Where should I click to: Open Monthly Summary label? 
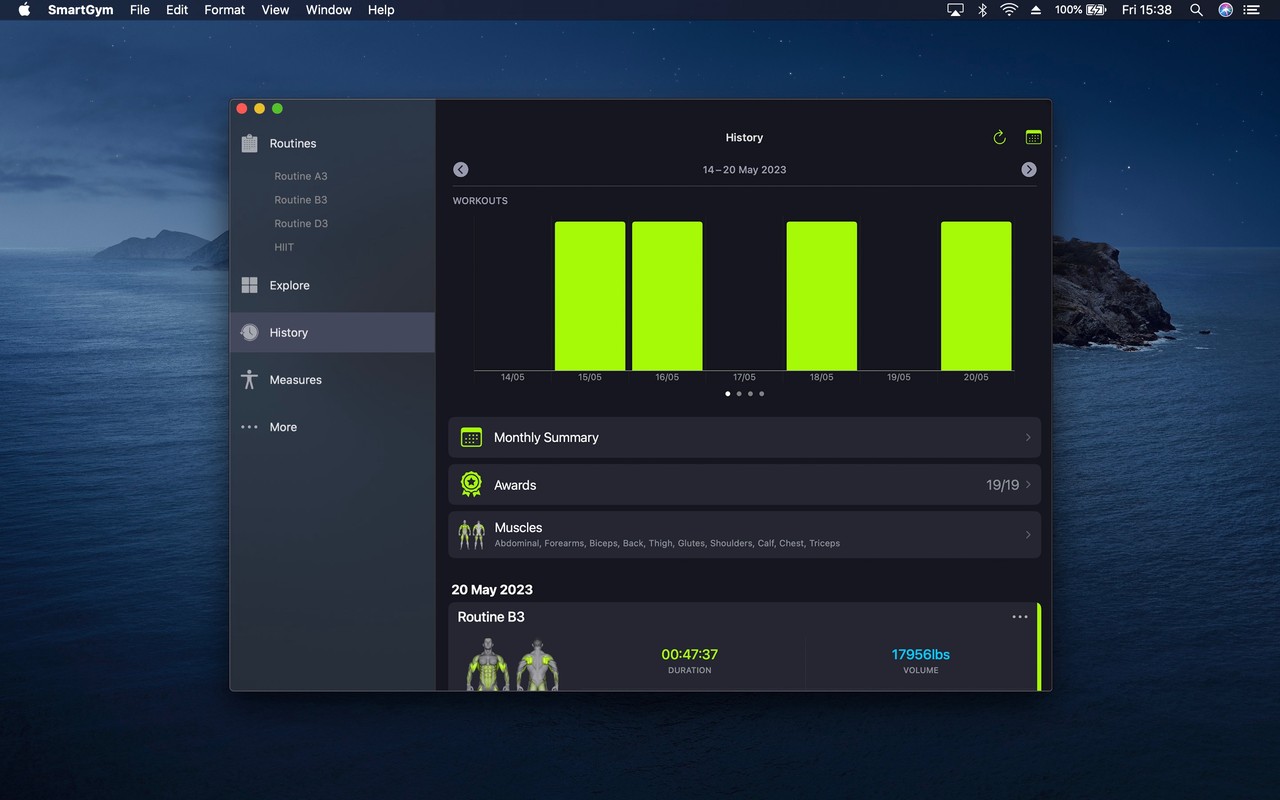click(x=546, y=437)
